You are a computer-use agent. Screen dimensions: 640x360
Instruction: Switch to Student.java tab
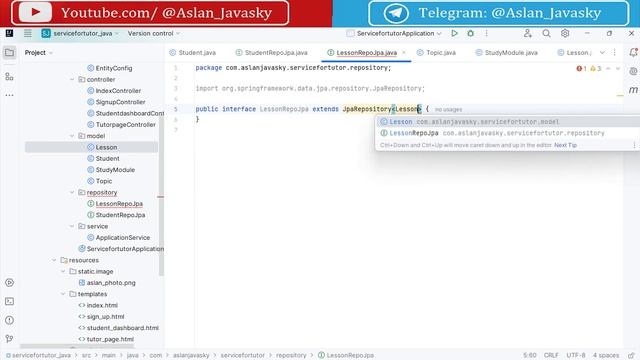point(193,53)
